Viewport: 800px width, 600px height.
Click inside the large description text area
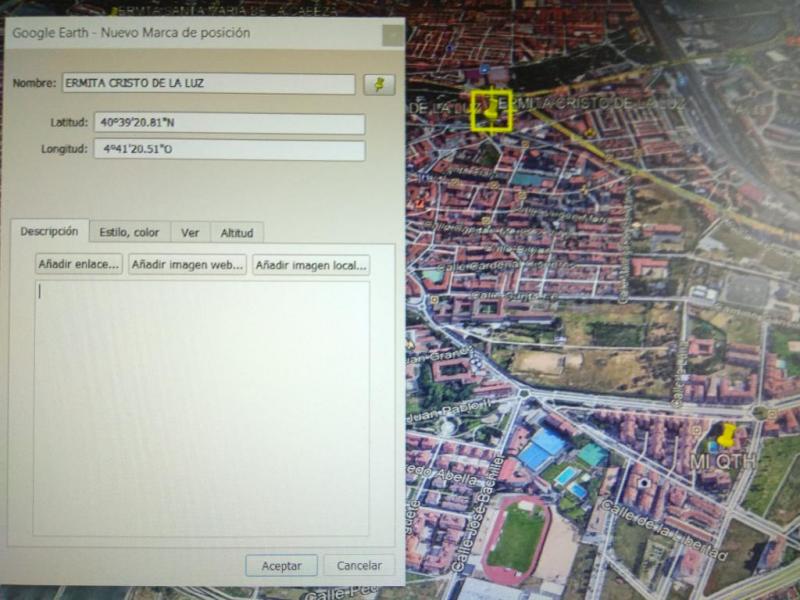[x=201, y=407]
